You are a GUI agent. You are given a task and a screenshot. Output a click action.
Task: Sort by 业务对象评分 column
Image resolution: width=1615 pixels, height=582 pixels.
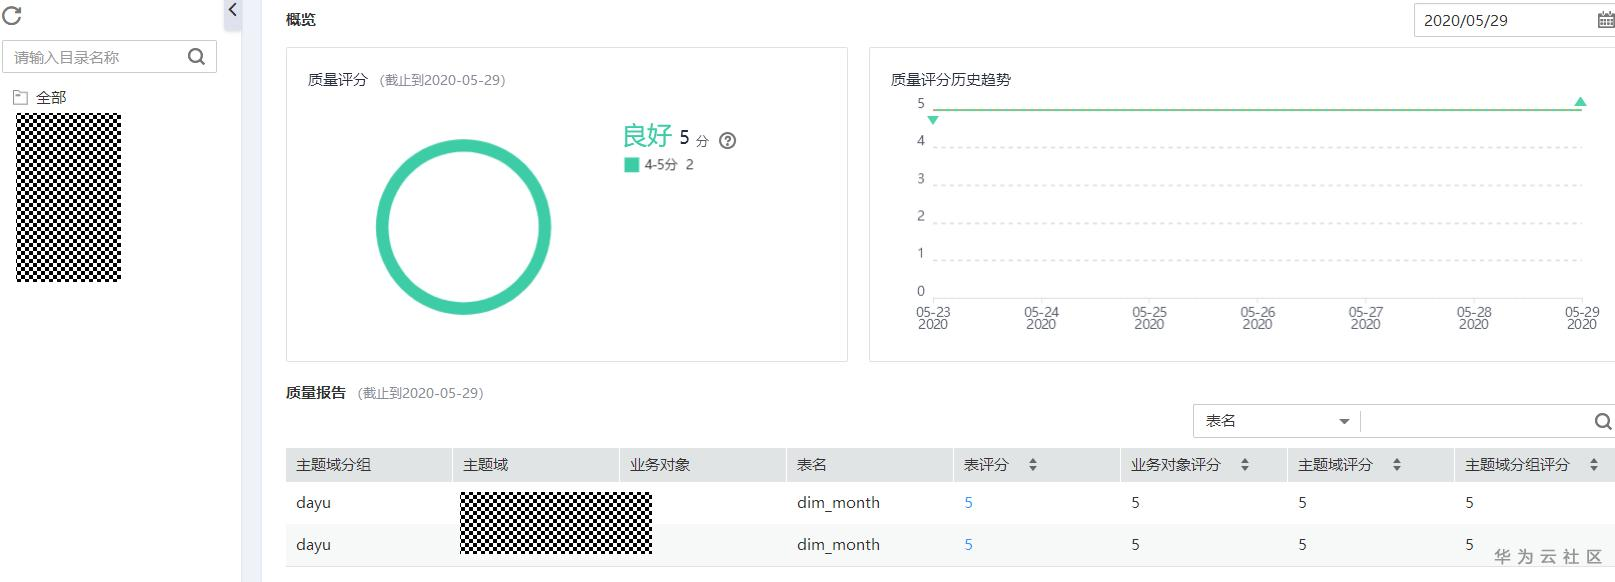coord(1245,465)
